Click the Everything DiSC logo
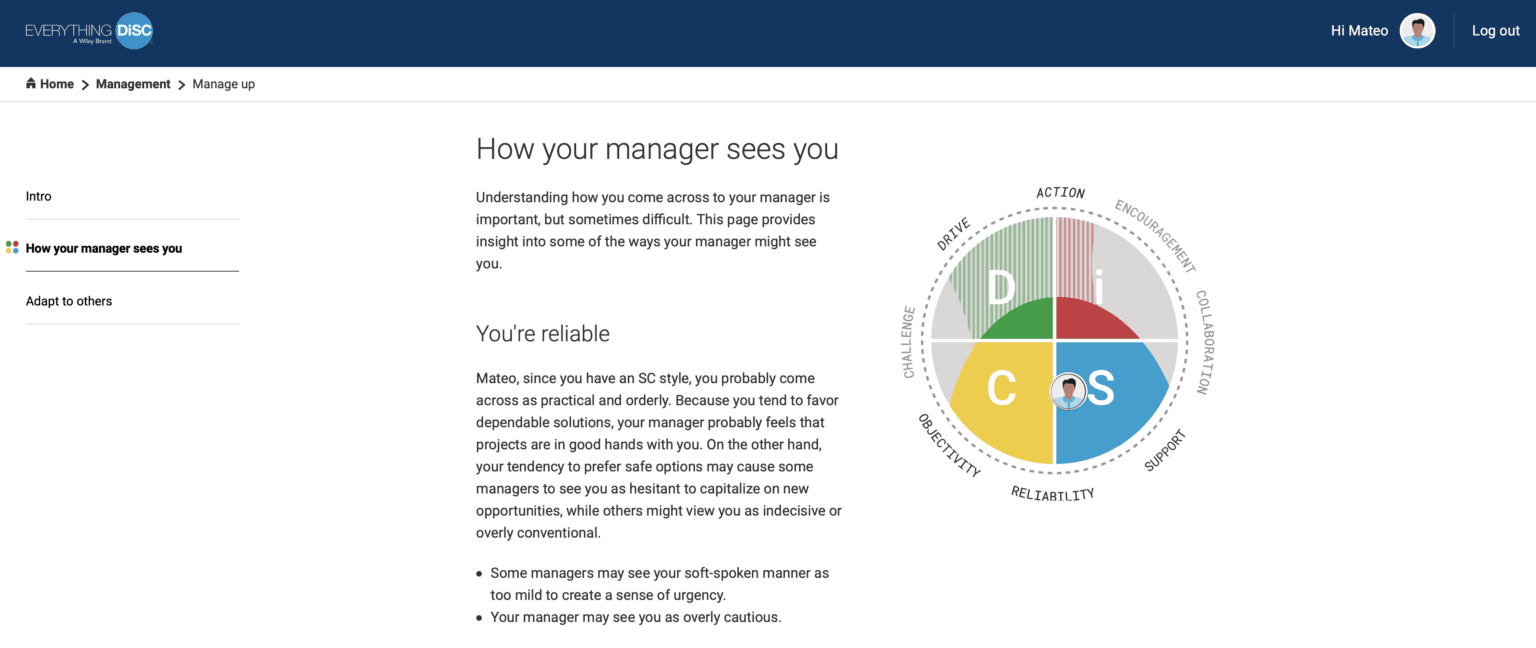1536x648 pixels. coord(88,31)
